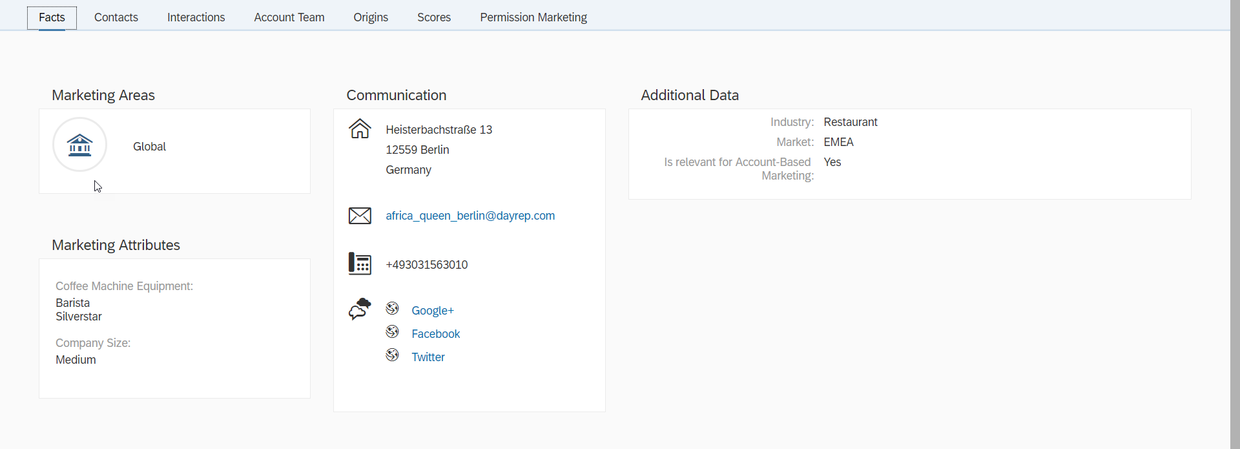Open the Contacts tab
Viewport: 1240px width, 449px height.
(116, 17)
